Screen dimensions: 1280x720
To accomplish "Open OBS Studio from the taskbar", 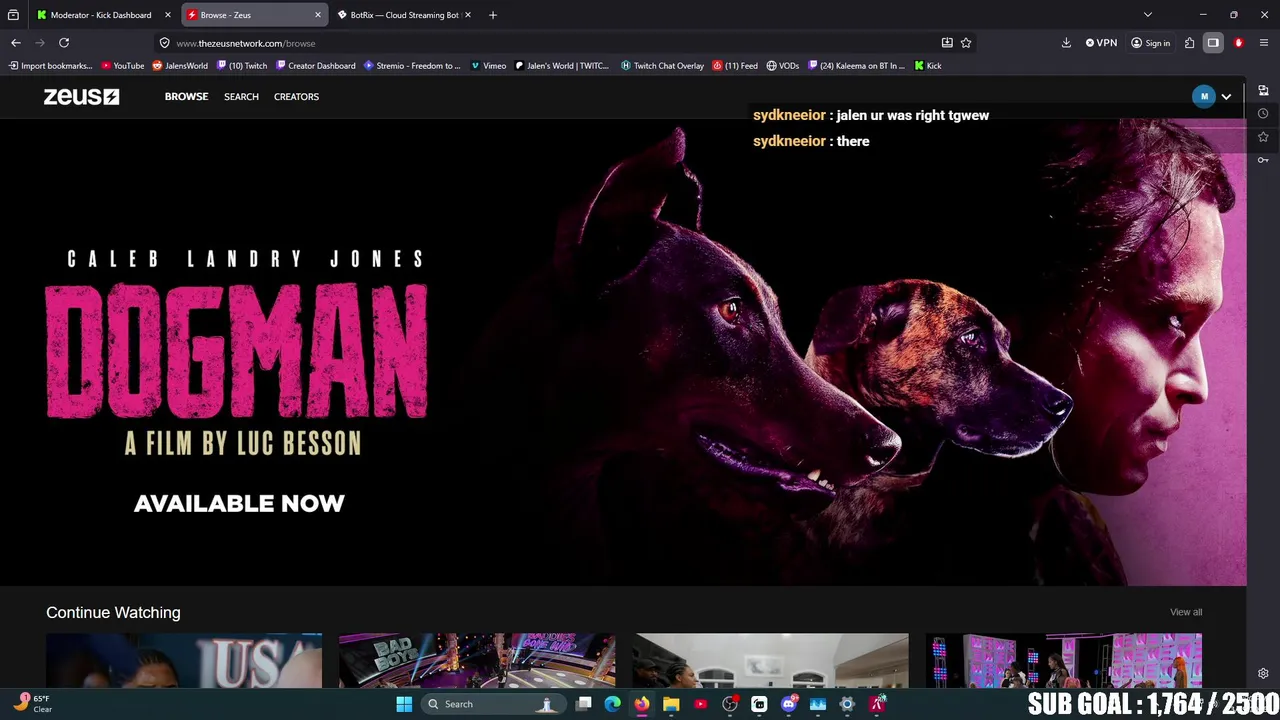I will 730,704.
